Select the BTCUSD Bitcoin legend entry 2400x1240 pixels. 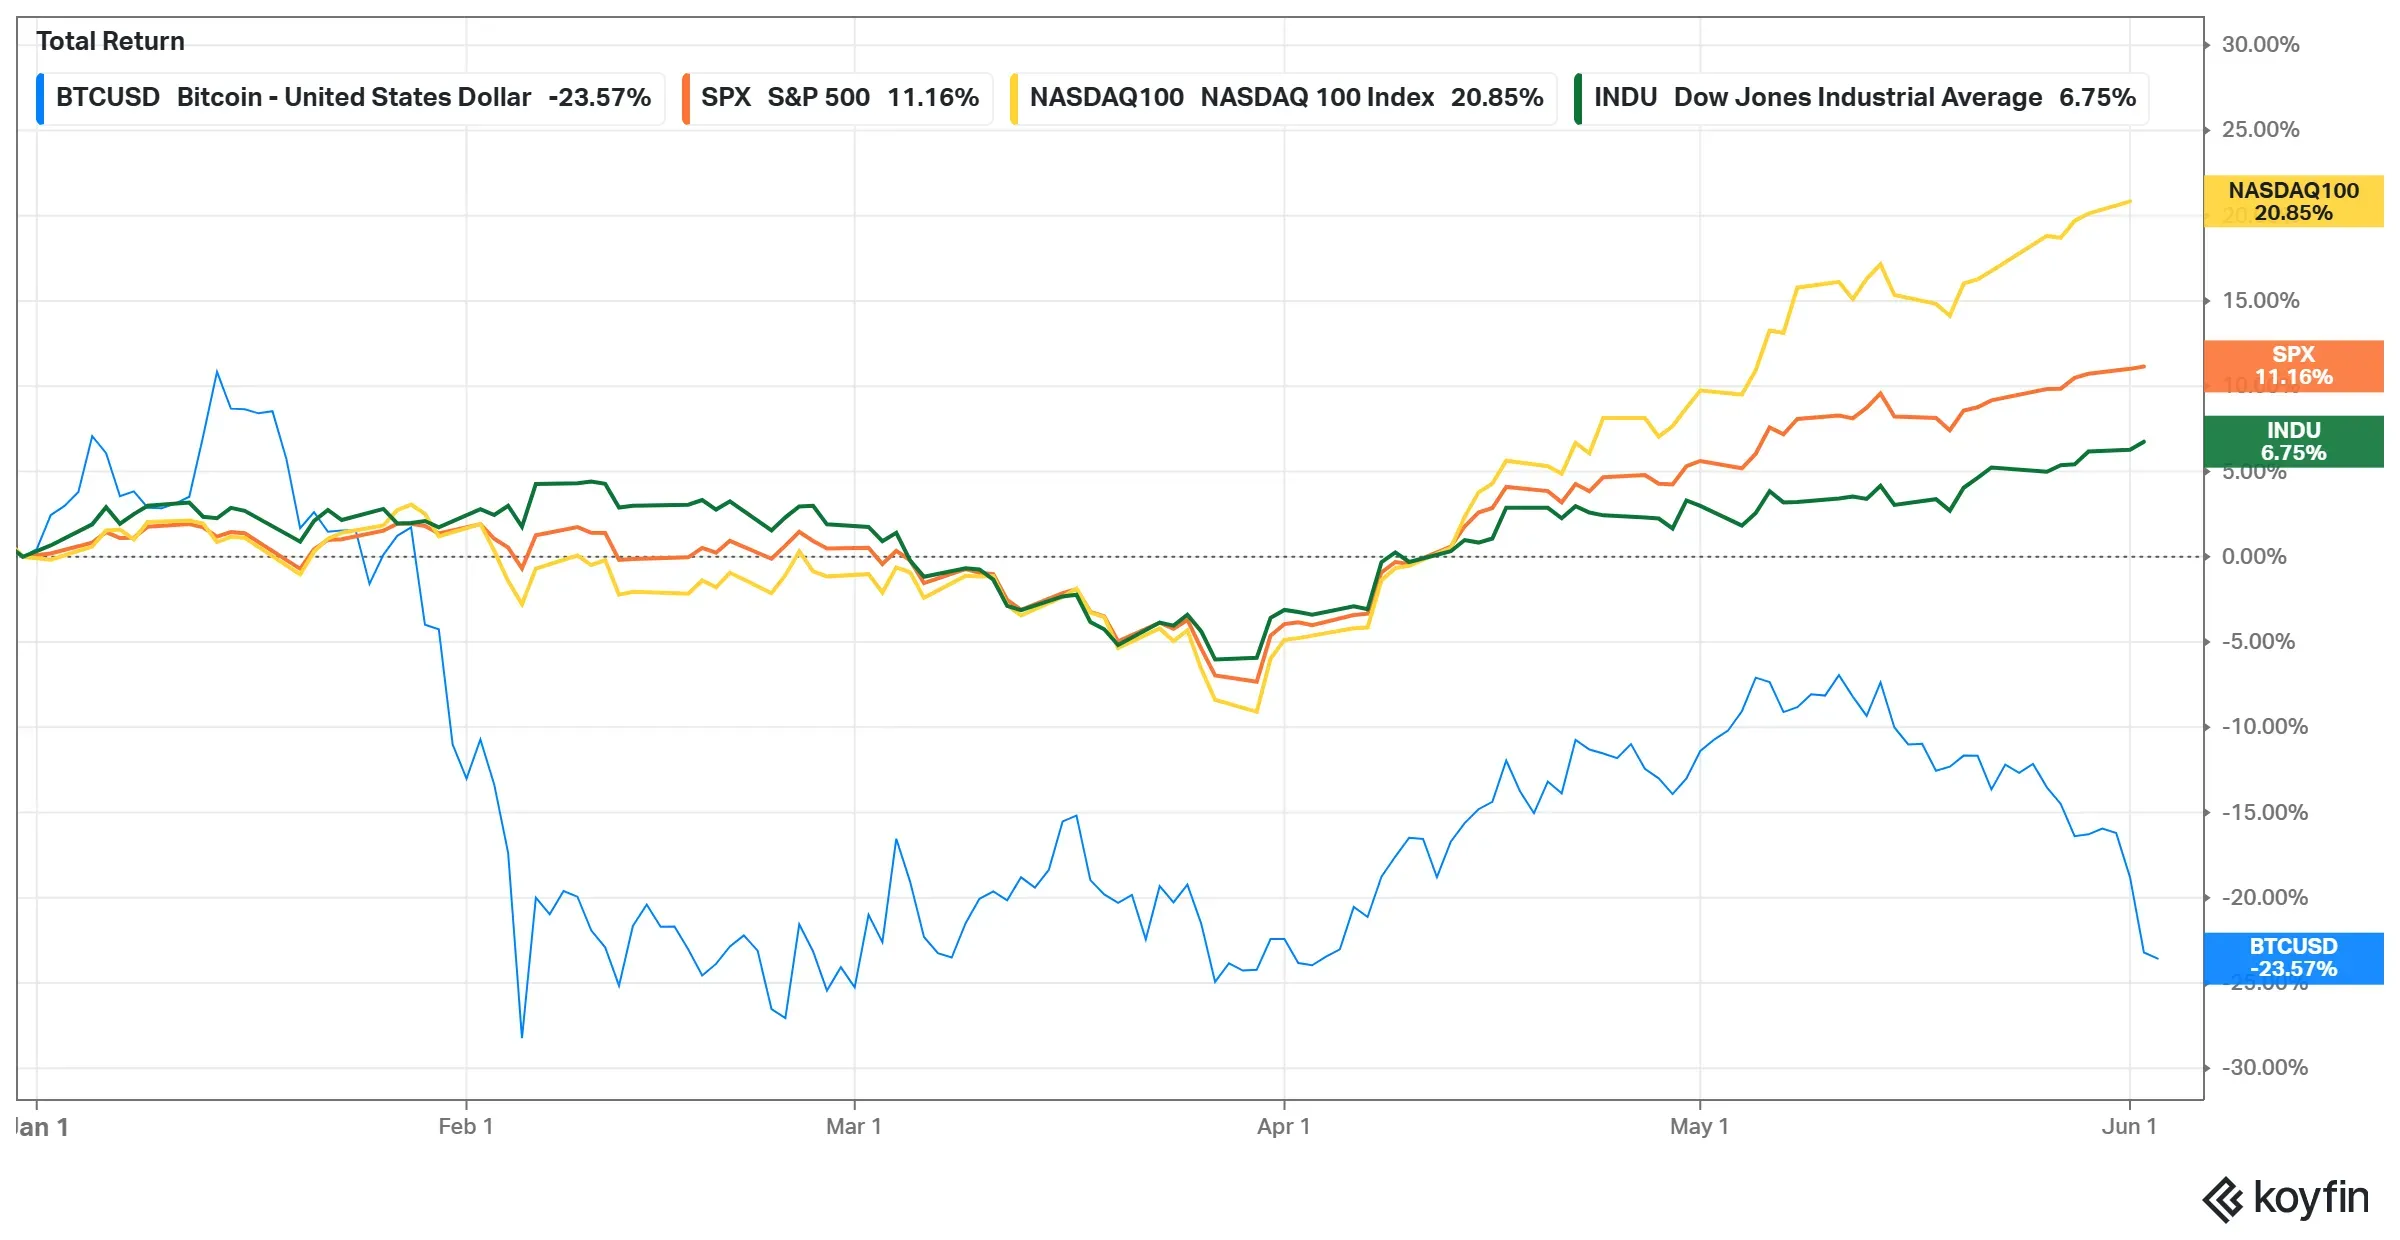pos(351,98)
